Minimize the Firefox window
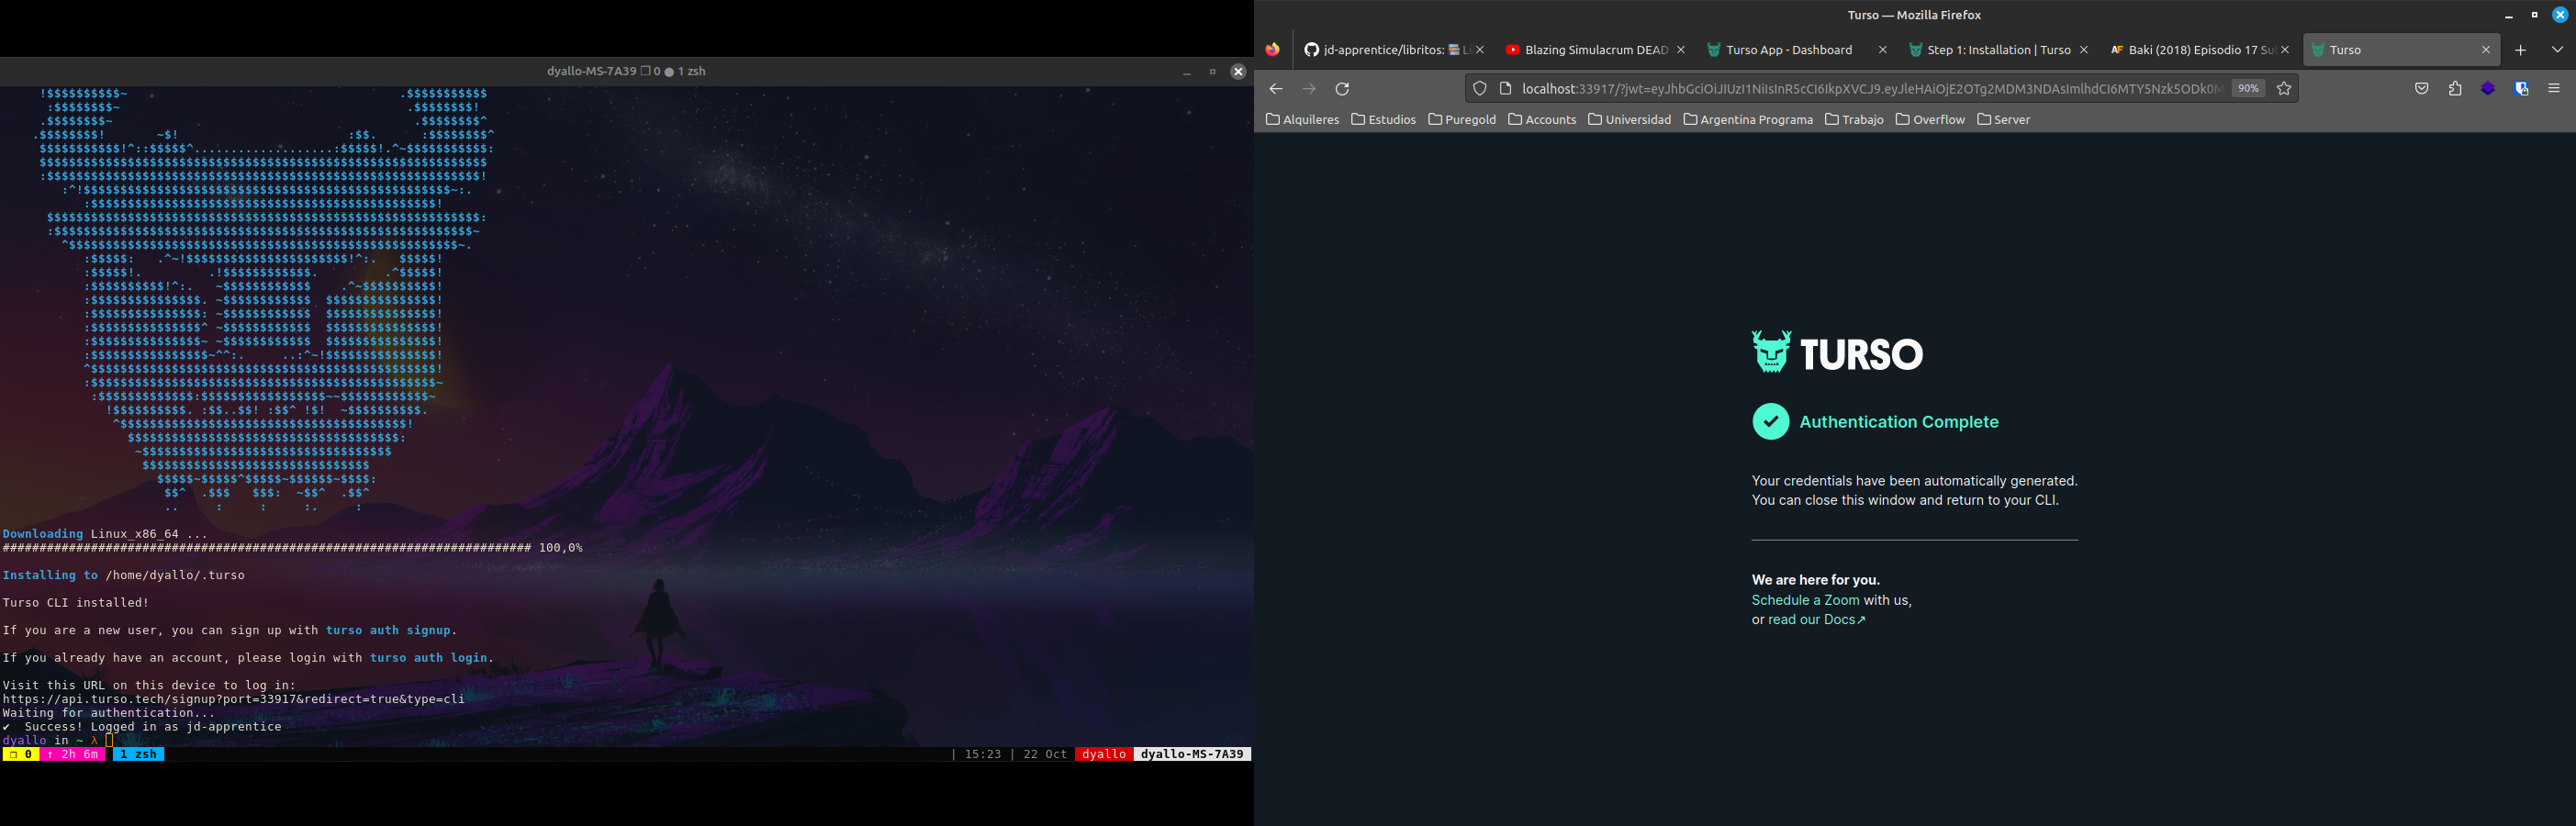Image resolution: width=2576 pixels, height=826 pixels. point(2509,15)
